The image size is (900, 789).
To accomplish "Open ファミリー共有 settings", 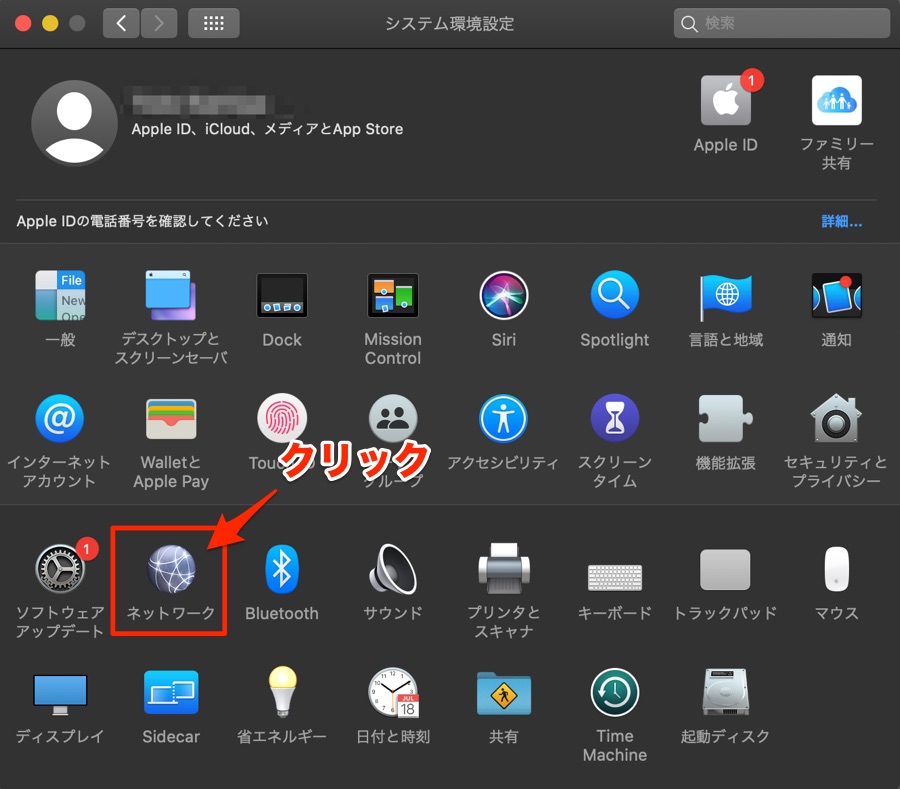I will (x=836, y=100).
